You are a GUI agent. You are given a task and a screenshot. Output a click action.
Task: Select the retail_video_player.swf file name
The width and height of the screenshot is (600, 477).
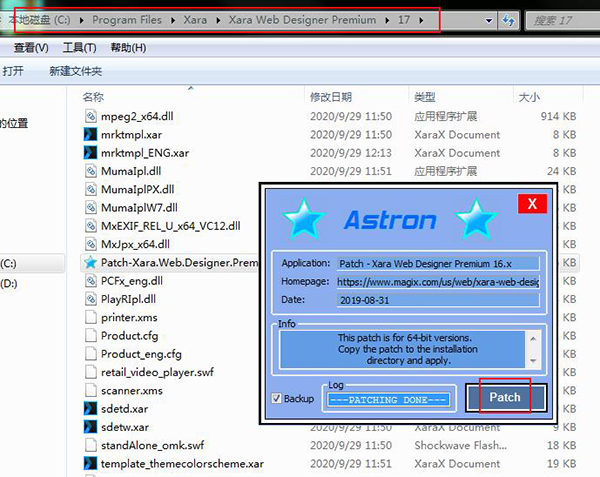pos(157,372)
